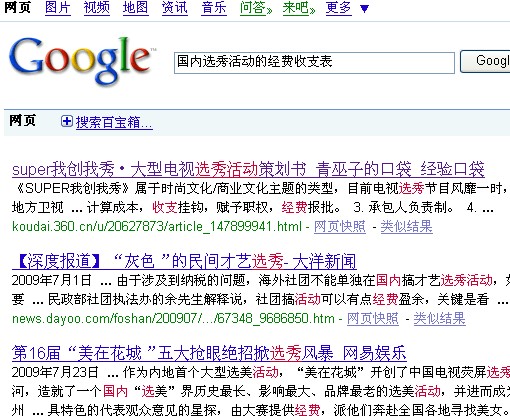
Task: Open result '第16届美在花城五大抢眼绝招'
Action: pos(209,353)
